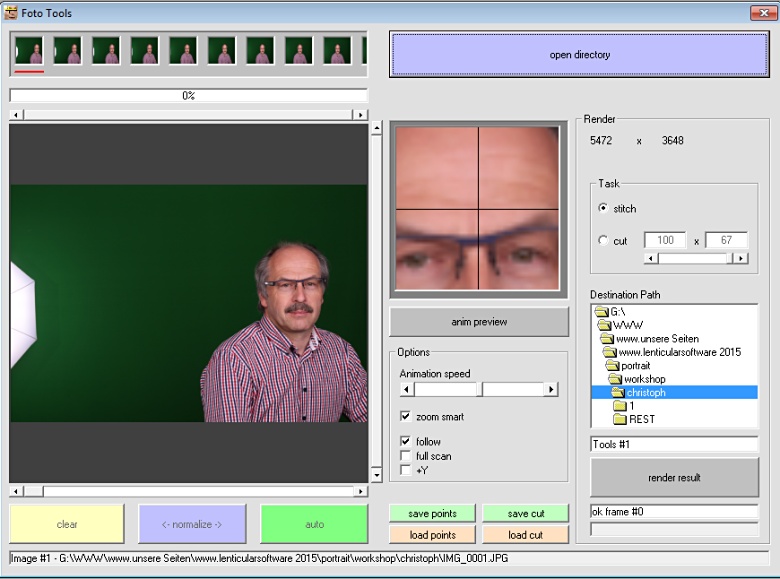Open the portrait folder in the destination tree
This screenshot has width=780, height=579.
pos(635,366)
